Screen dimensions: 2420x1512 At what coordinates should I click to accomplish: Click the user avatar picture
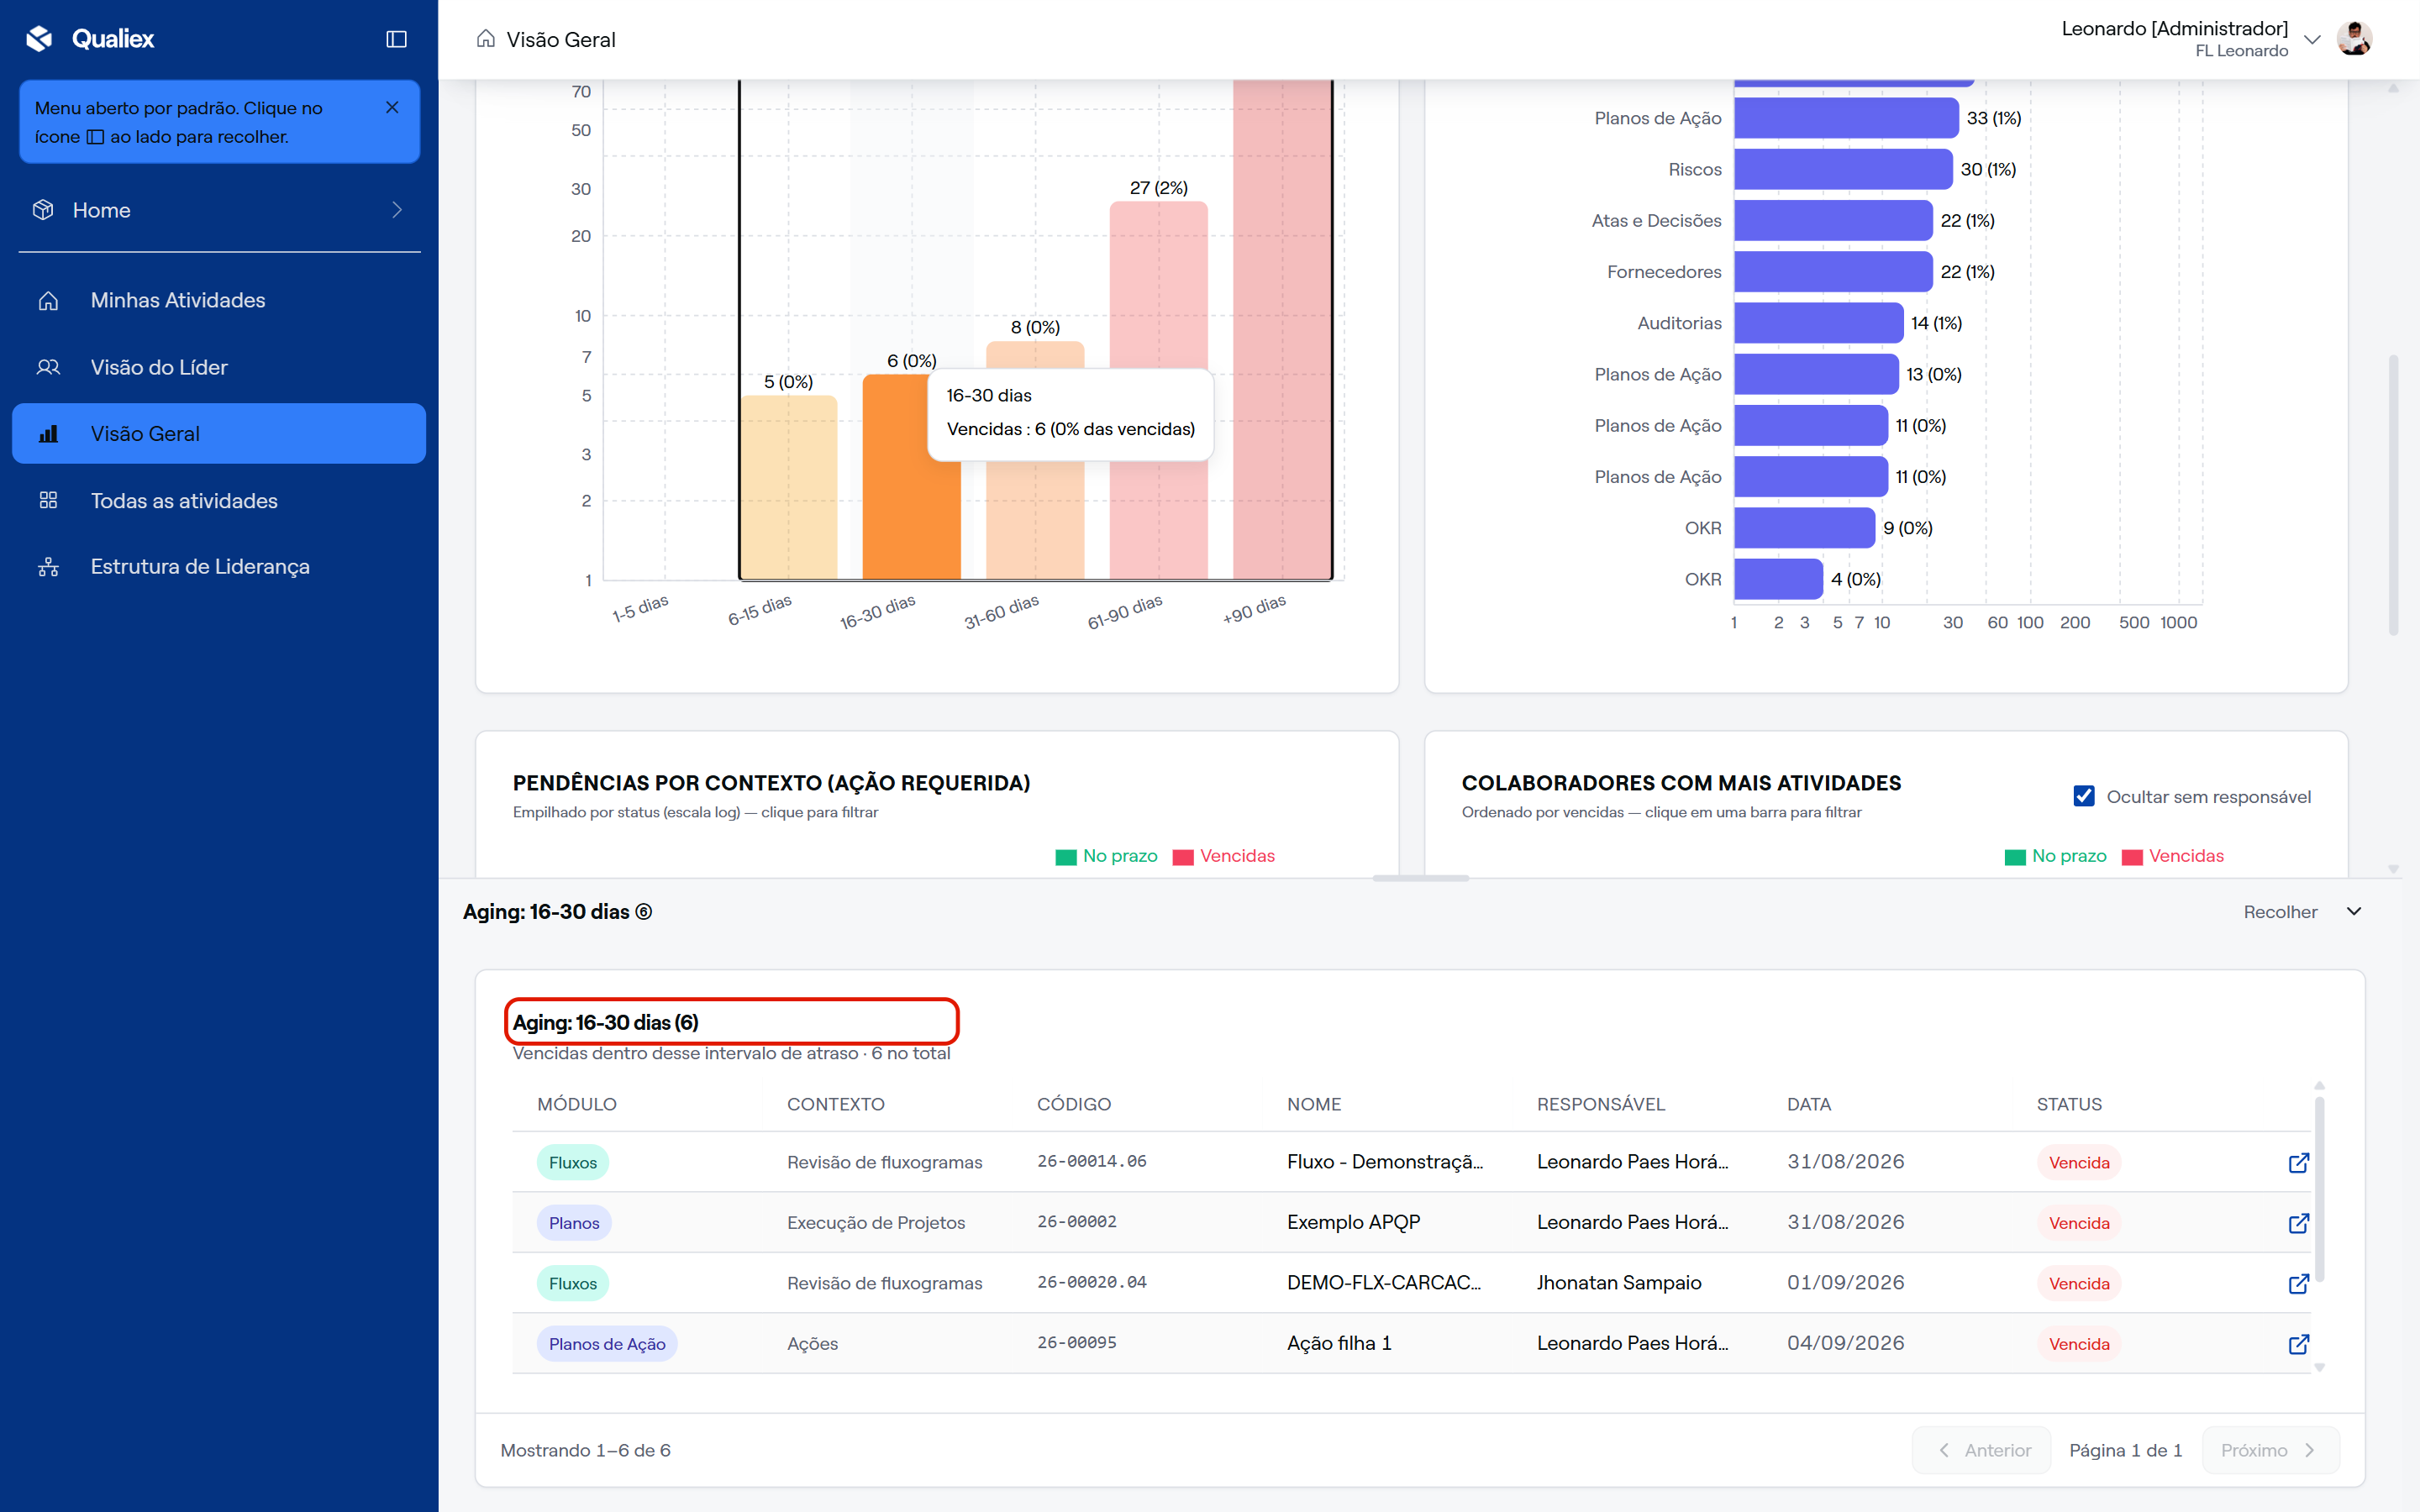(2355, 38)
